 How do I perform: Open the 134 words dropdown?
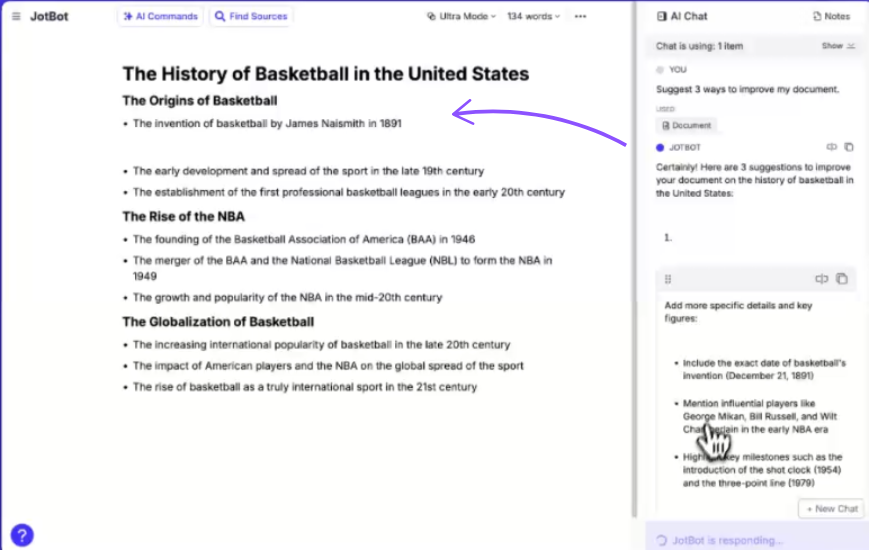[533, 17]
